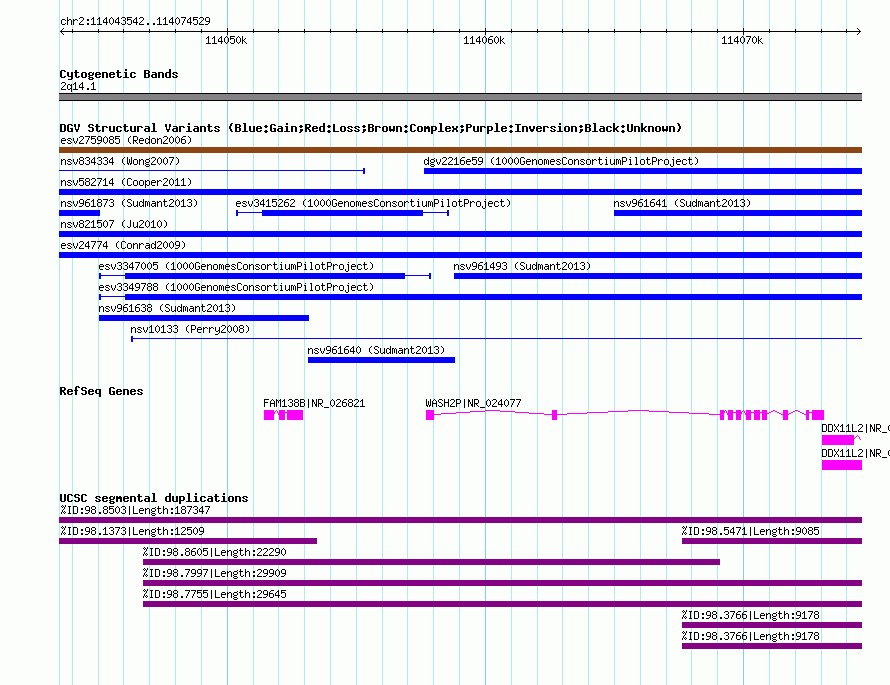Select the magenta FAM138B gene glyph
This screenshot has height=685, width=890.
pos(283,415)
